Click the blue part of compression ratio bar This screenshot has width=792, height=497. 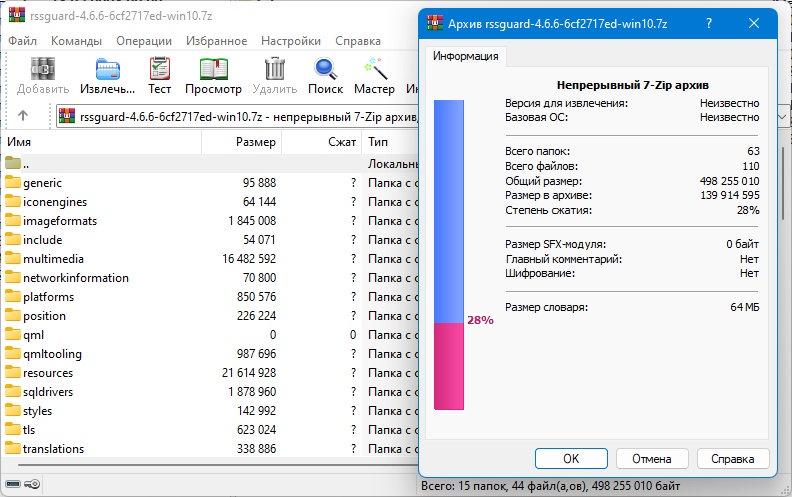pos(449,211)
